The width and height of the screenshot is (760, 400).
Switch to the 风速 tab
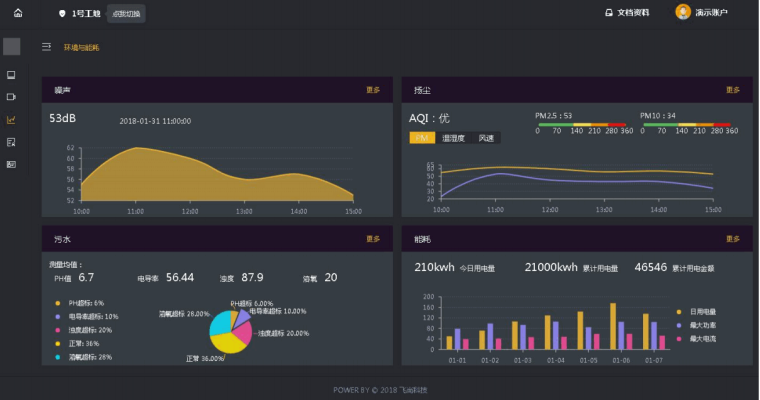[486, 138]
